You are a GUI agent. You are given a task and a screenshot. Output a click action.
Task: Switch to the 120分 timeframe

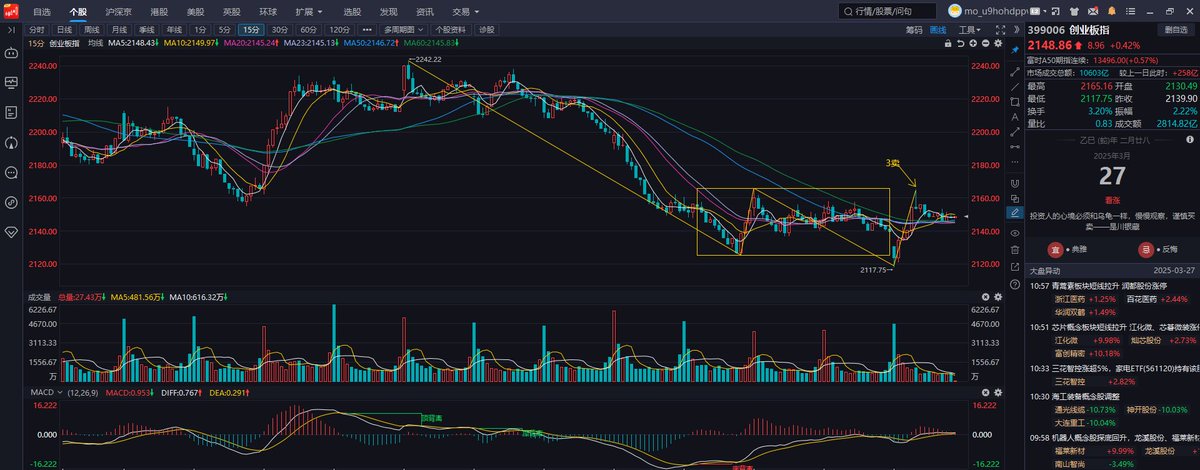click(x=341, y=31)
